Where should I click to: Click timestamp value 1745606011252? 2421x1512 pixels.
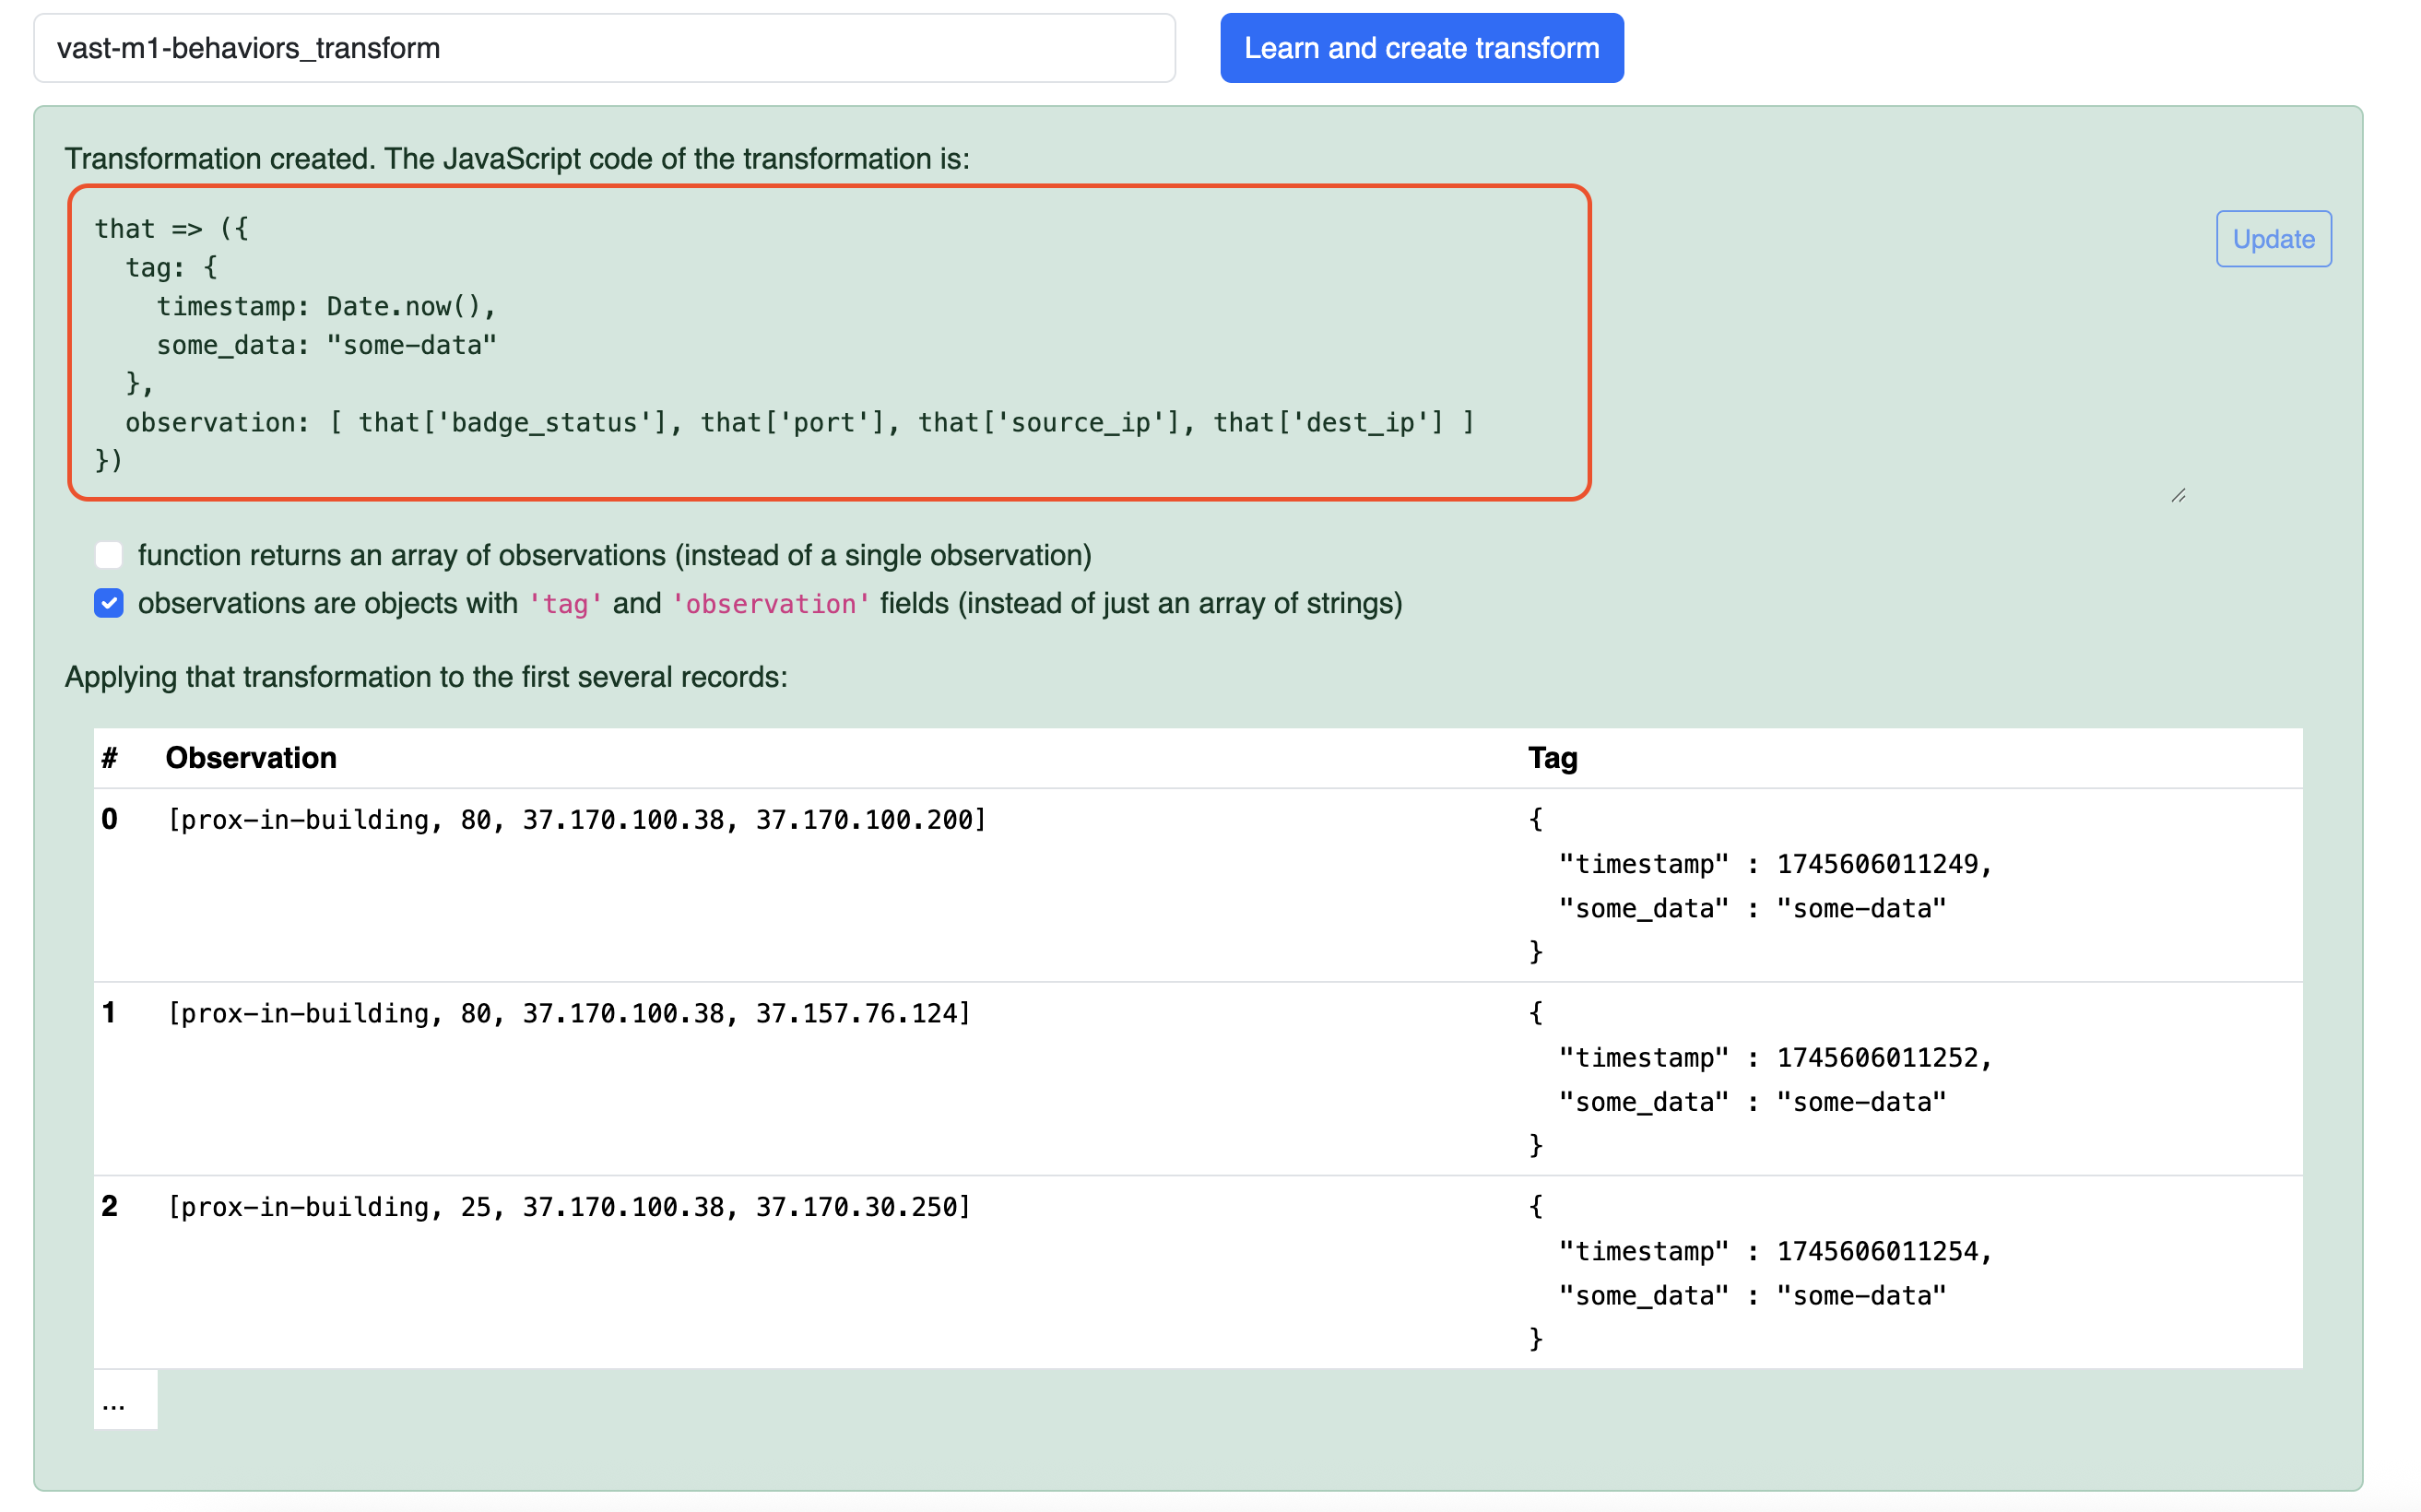(x=1877, y=1057)
